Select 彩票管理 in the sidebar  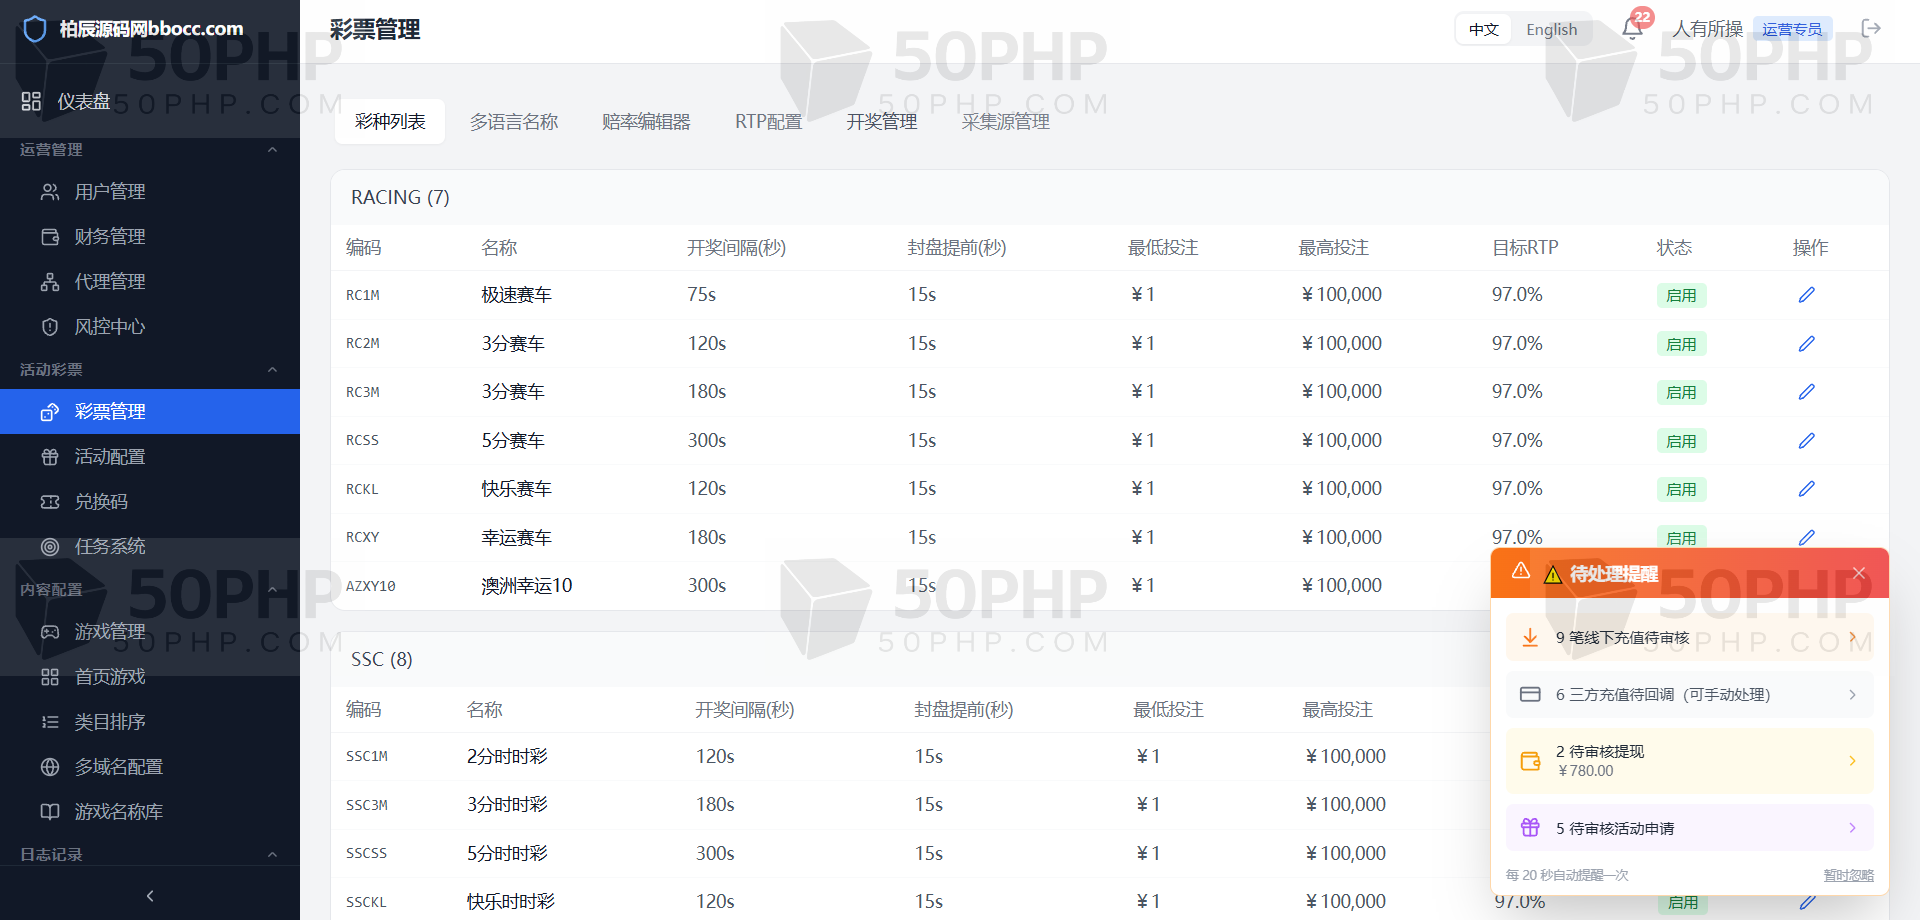click(x=150, y=411)
